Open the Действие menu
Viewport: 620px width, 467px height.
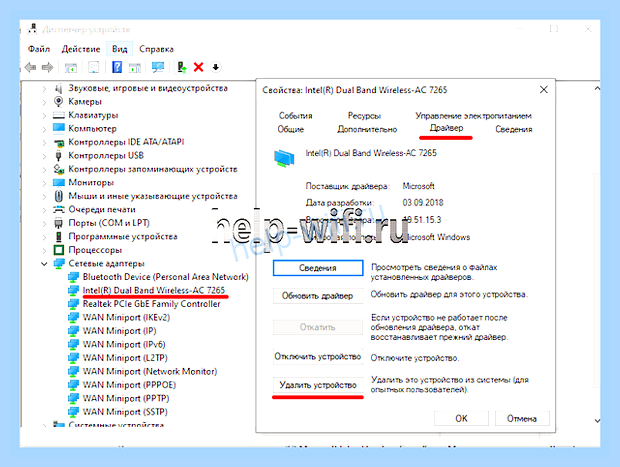(x=81, y=49)
